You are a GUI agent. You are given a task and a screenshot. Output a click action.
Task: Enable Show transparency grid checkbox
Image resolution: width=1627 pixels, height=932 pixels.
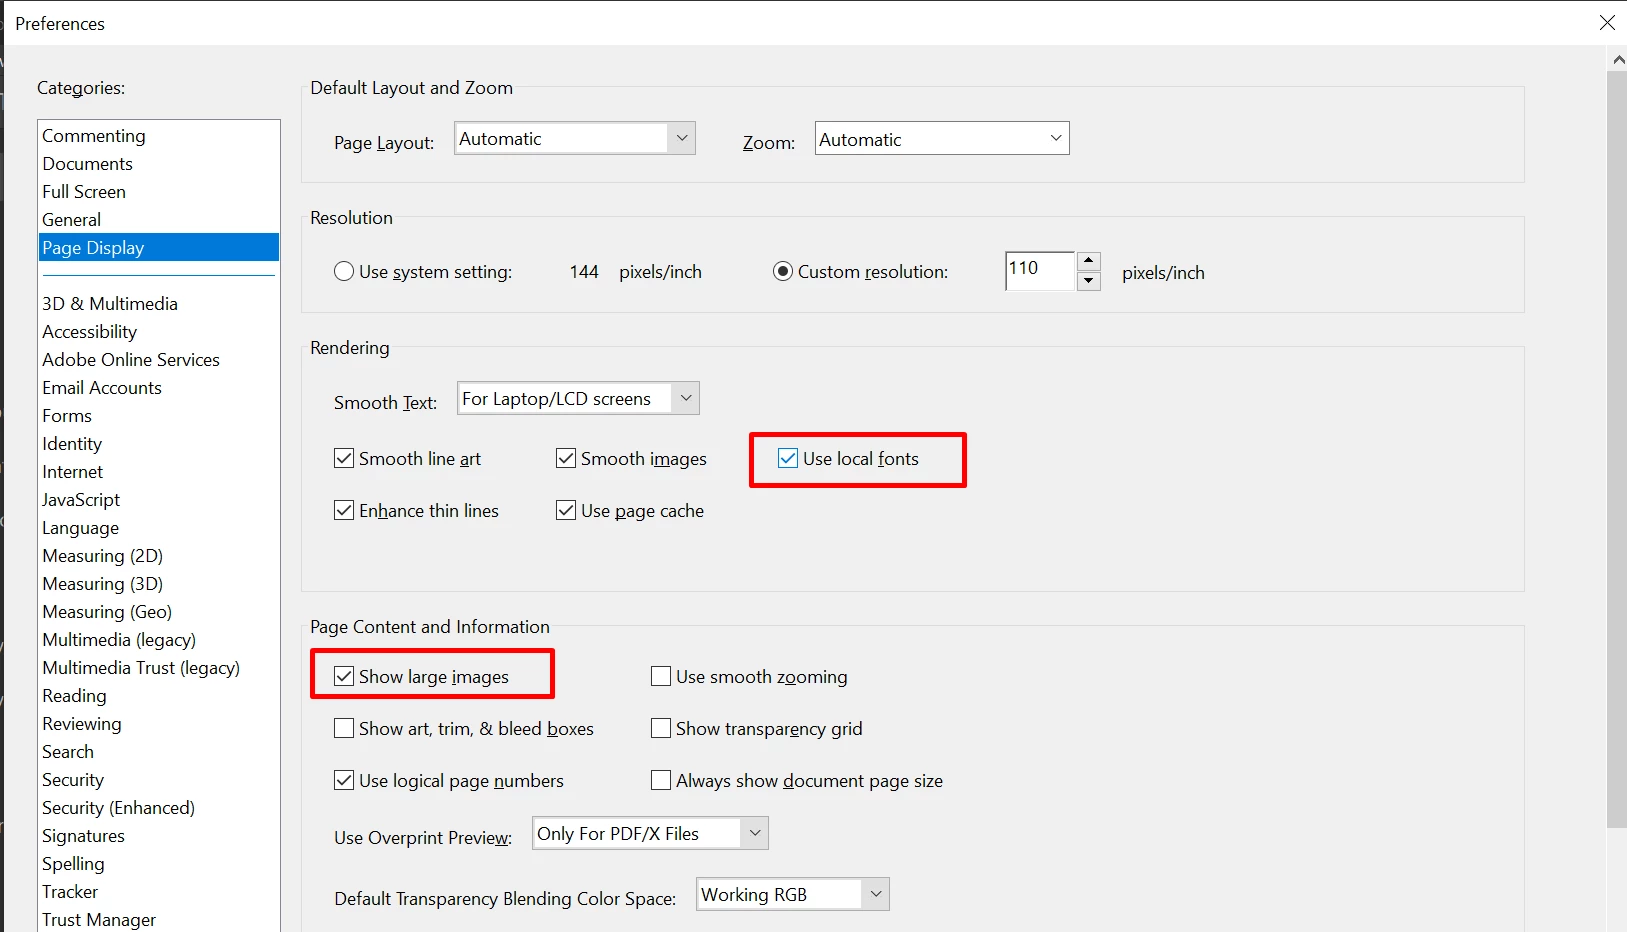(661, 728)
